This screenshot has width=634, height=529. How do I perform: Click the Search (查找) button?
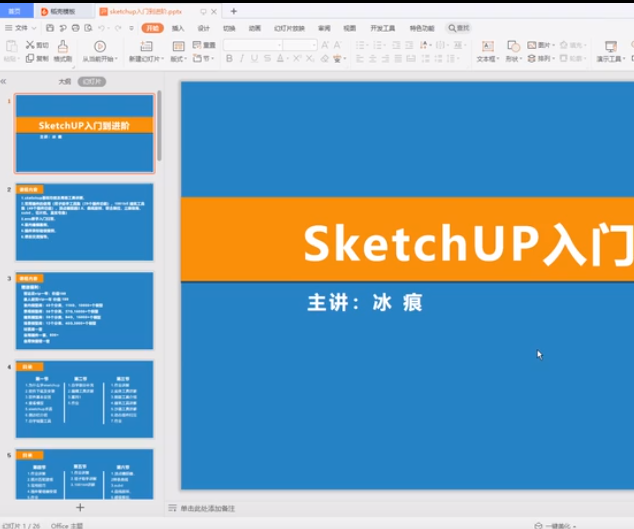(x=459, y=28)
